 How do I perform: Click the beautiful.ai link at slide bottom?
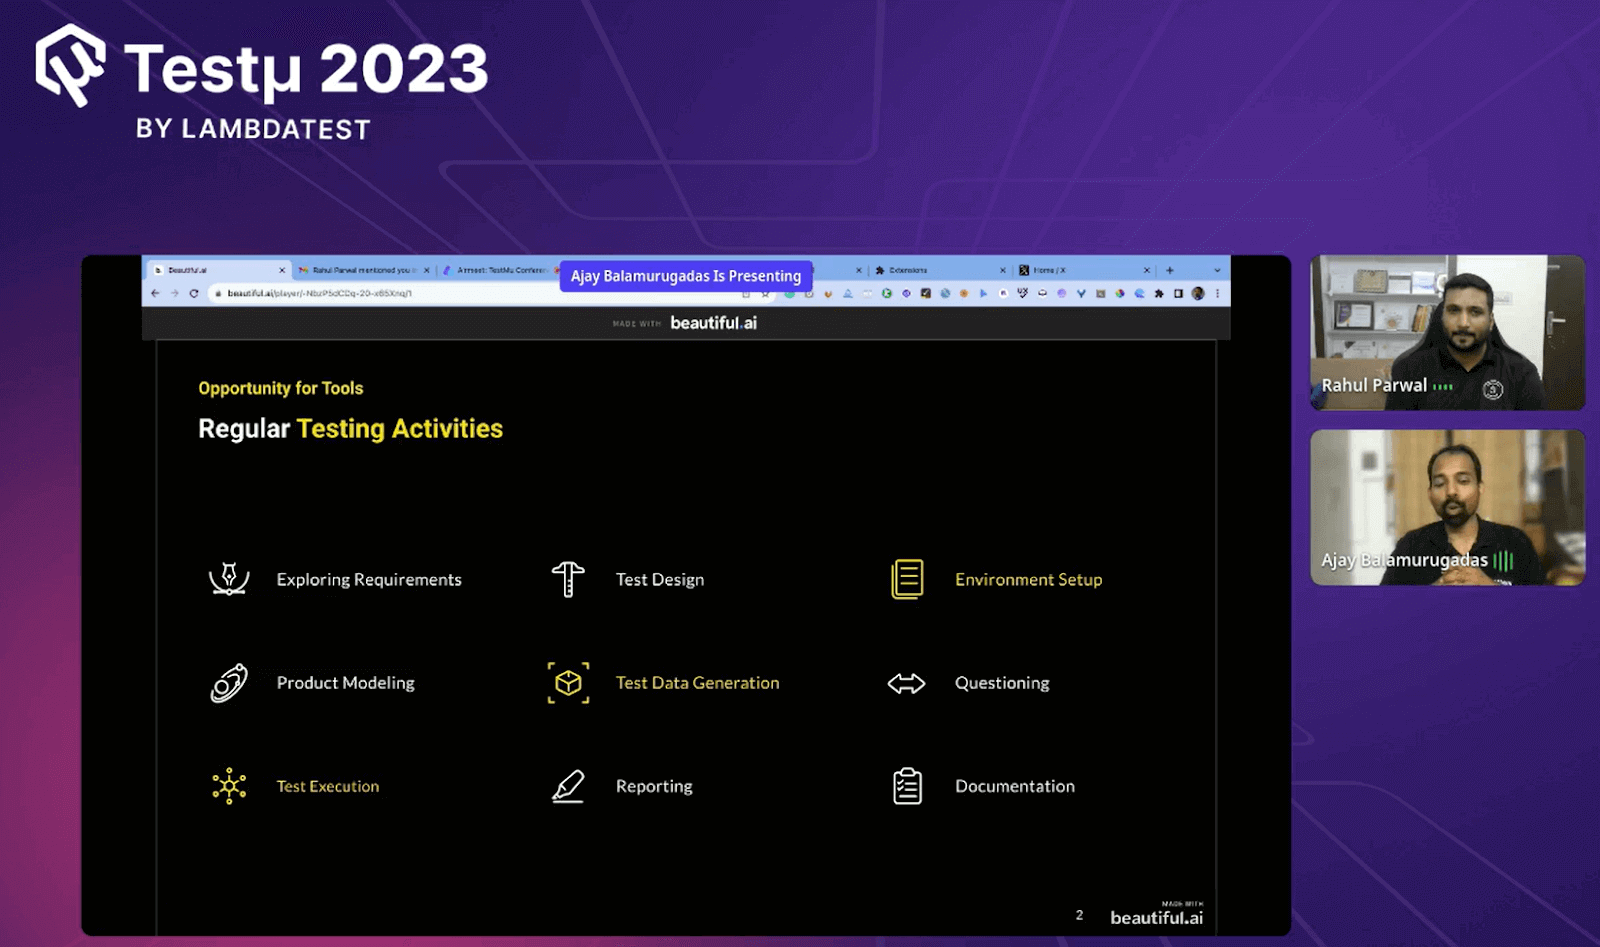click(1155, 916)
